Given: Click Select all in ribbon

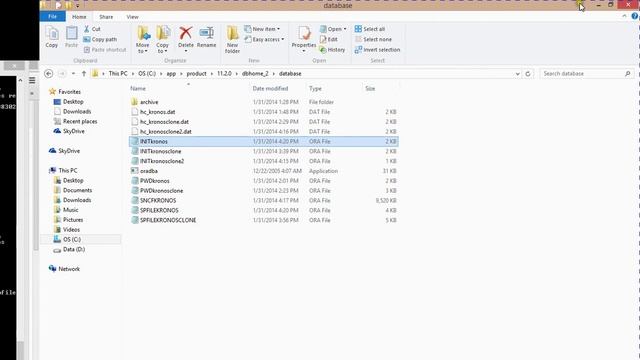Looking at the screenshot, I should pyautogui.click(x=370, y=29).
